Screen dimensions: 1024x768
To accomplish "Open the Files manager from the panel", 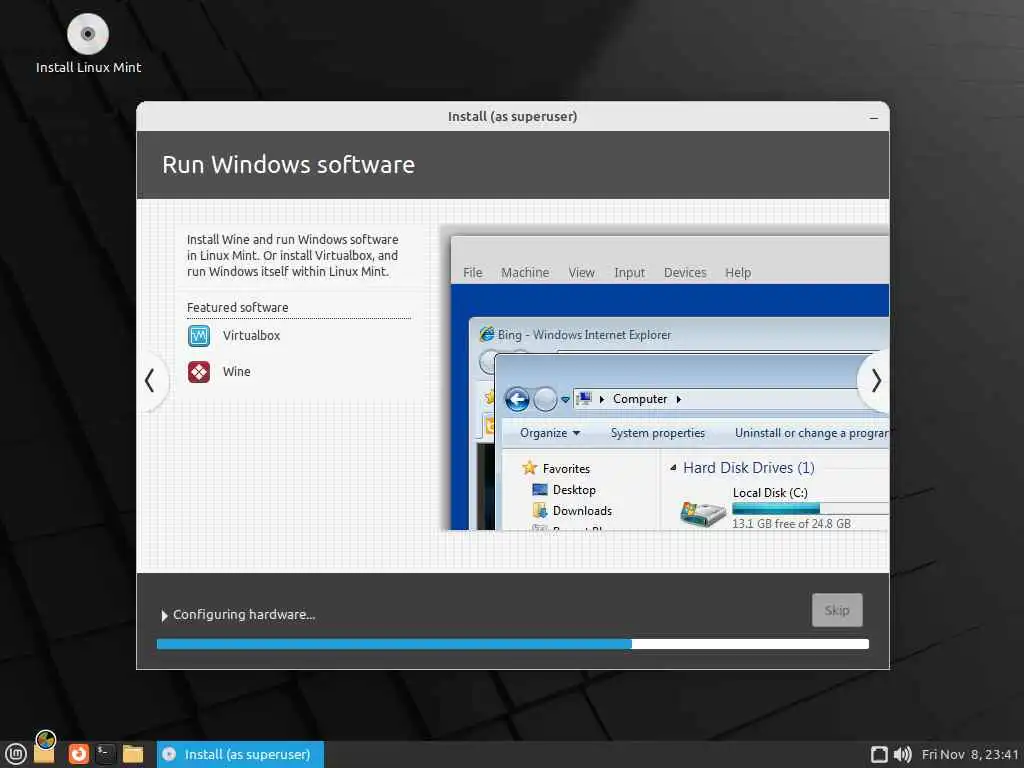I will pyautogui.click(x=133, y=754).
